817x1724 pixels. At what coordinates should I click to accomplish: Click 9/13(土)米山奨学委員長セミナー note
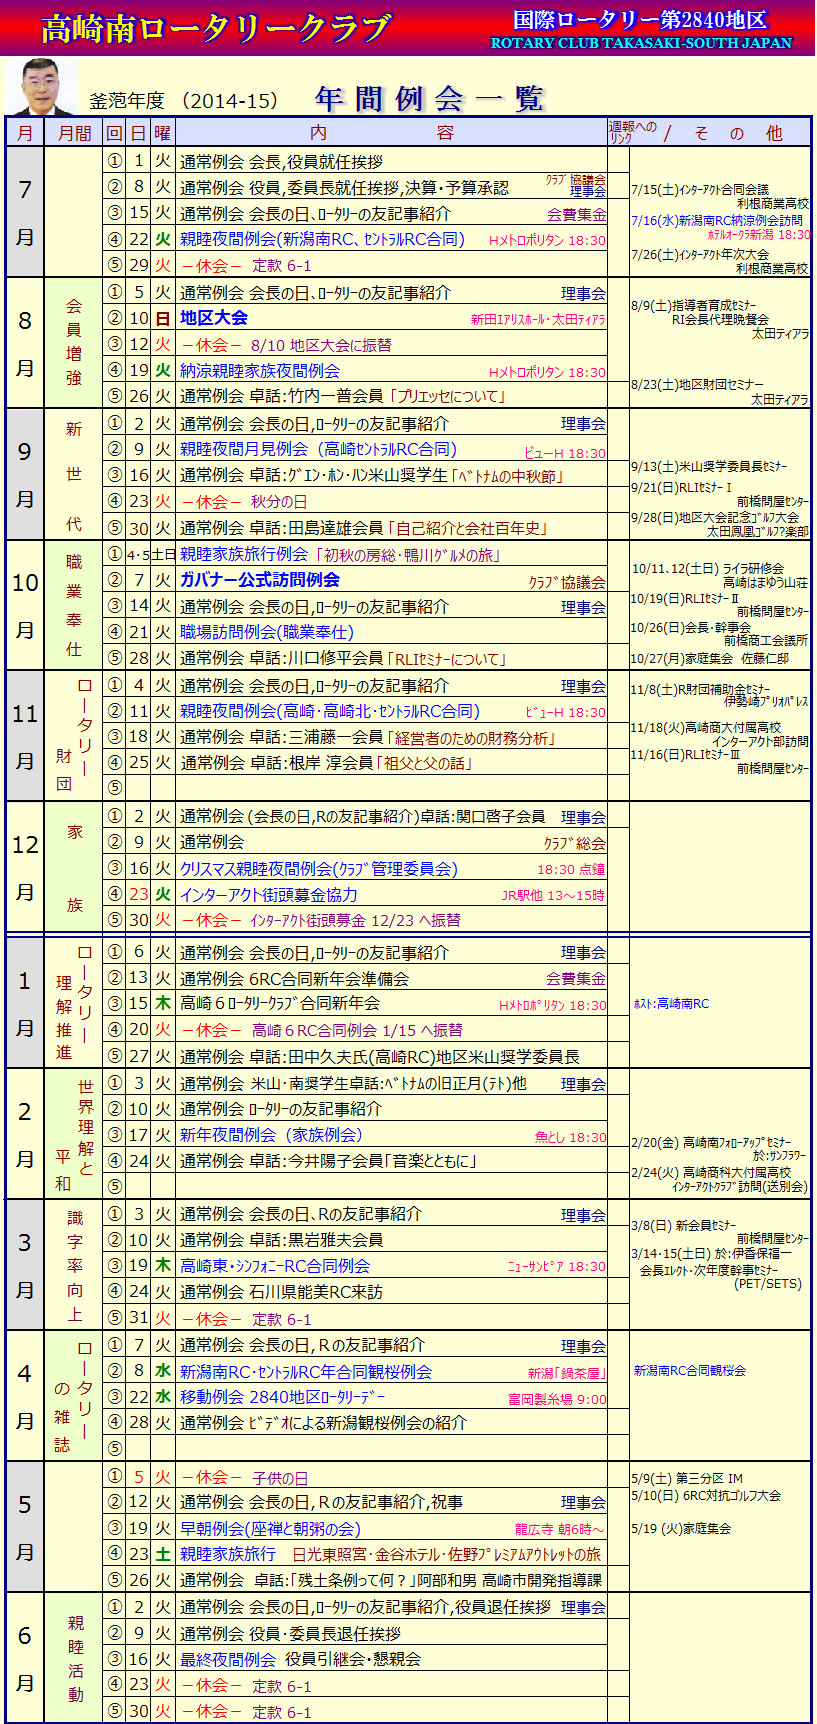(x=710, y=467)
